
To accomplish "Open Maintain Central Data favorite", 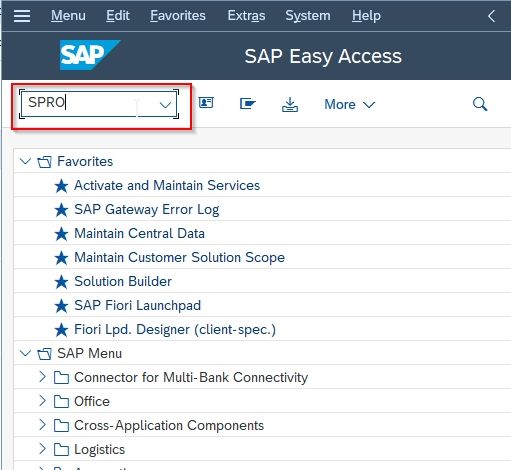I will point(139,233).
